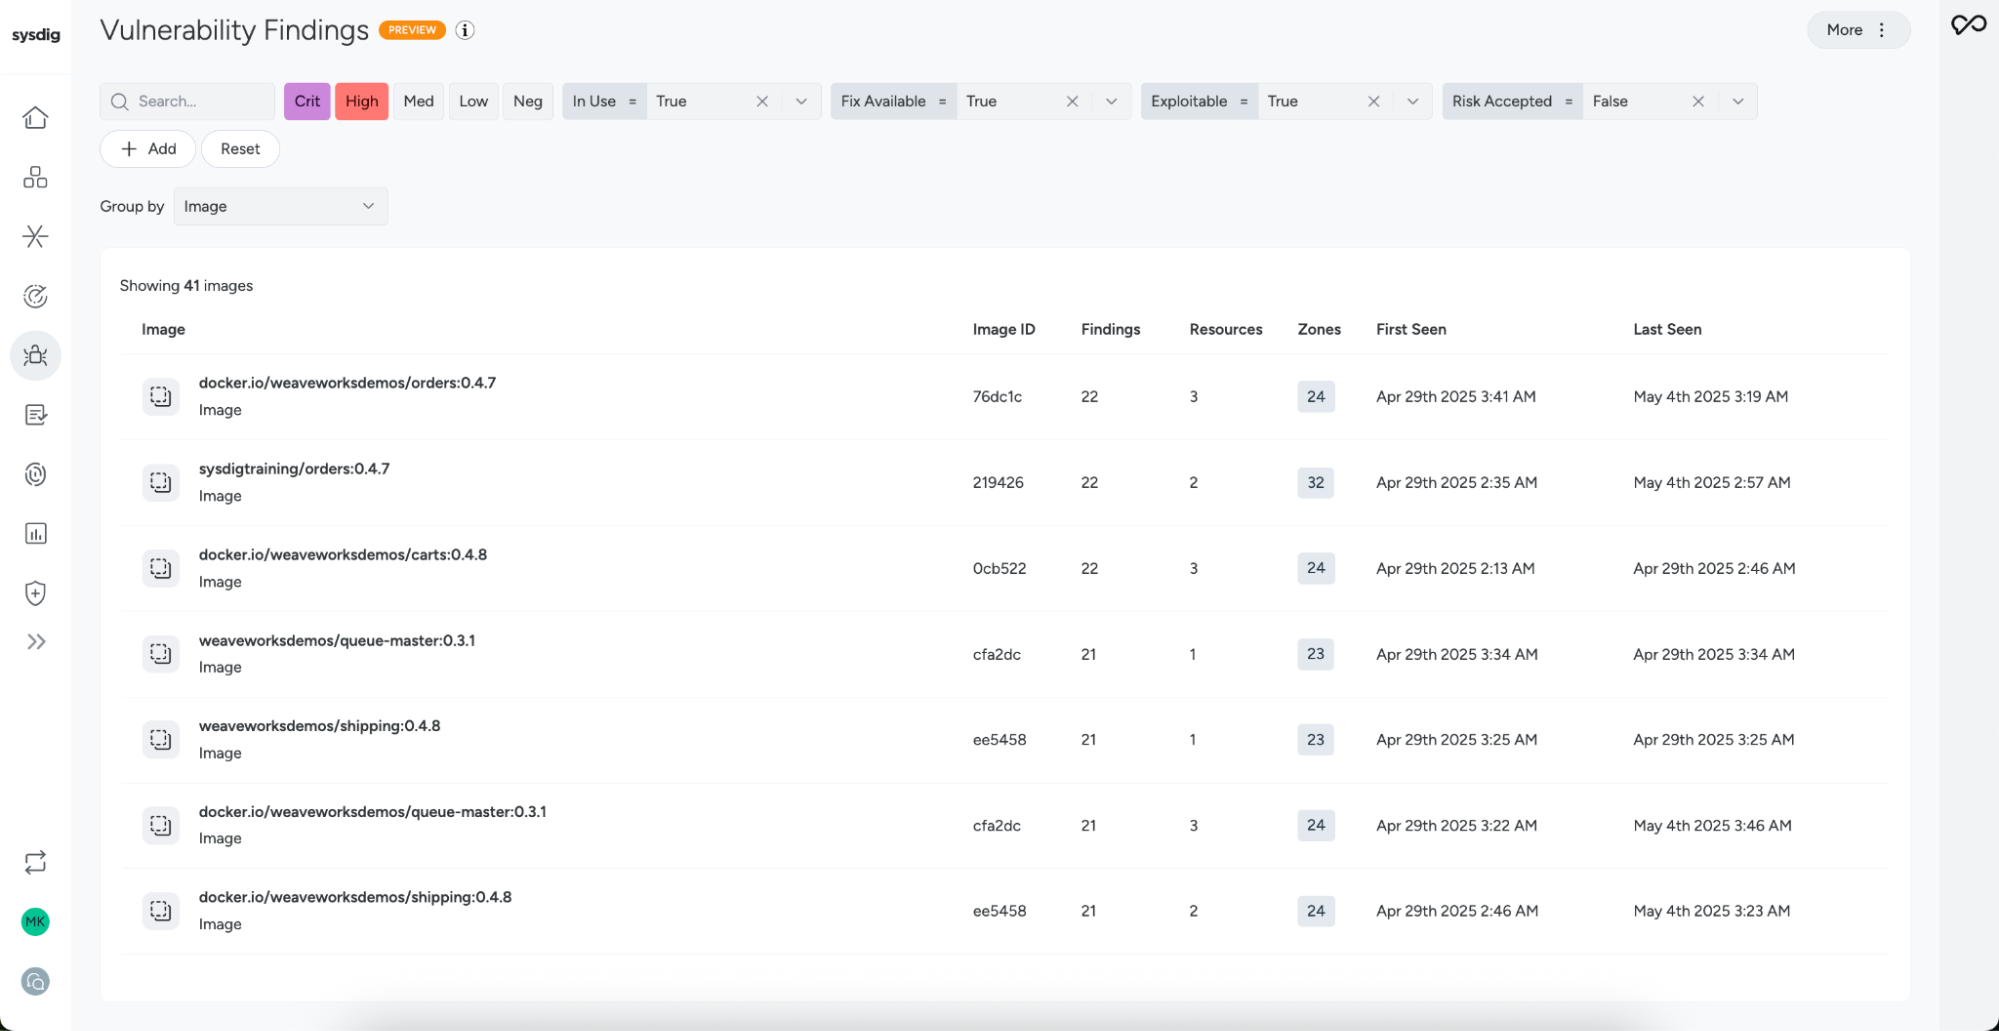The height and width of the screenshot is (1031, 1999).
Task: Expand the In Use value dropdown
Action: [x=801, y=101]
